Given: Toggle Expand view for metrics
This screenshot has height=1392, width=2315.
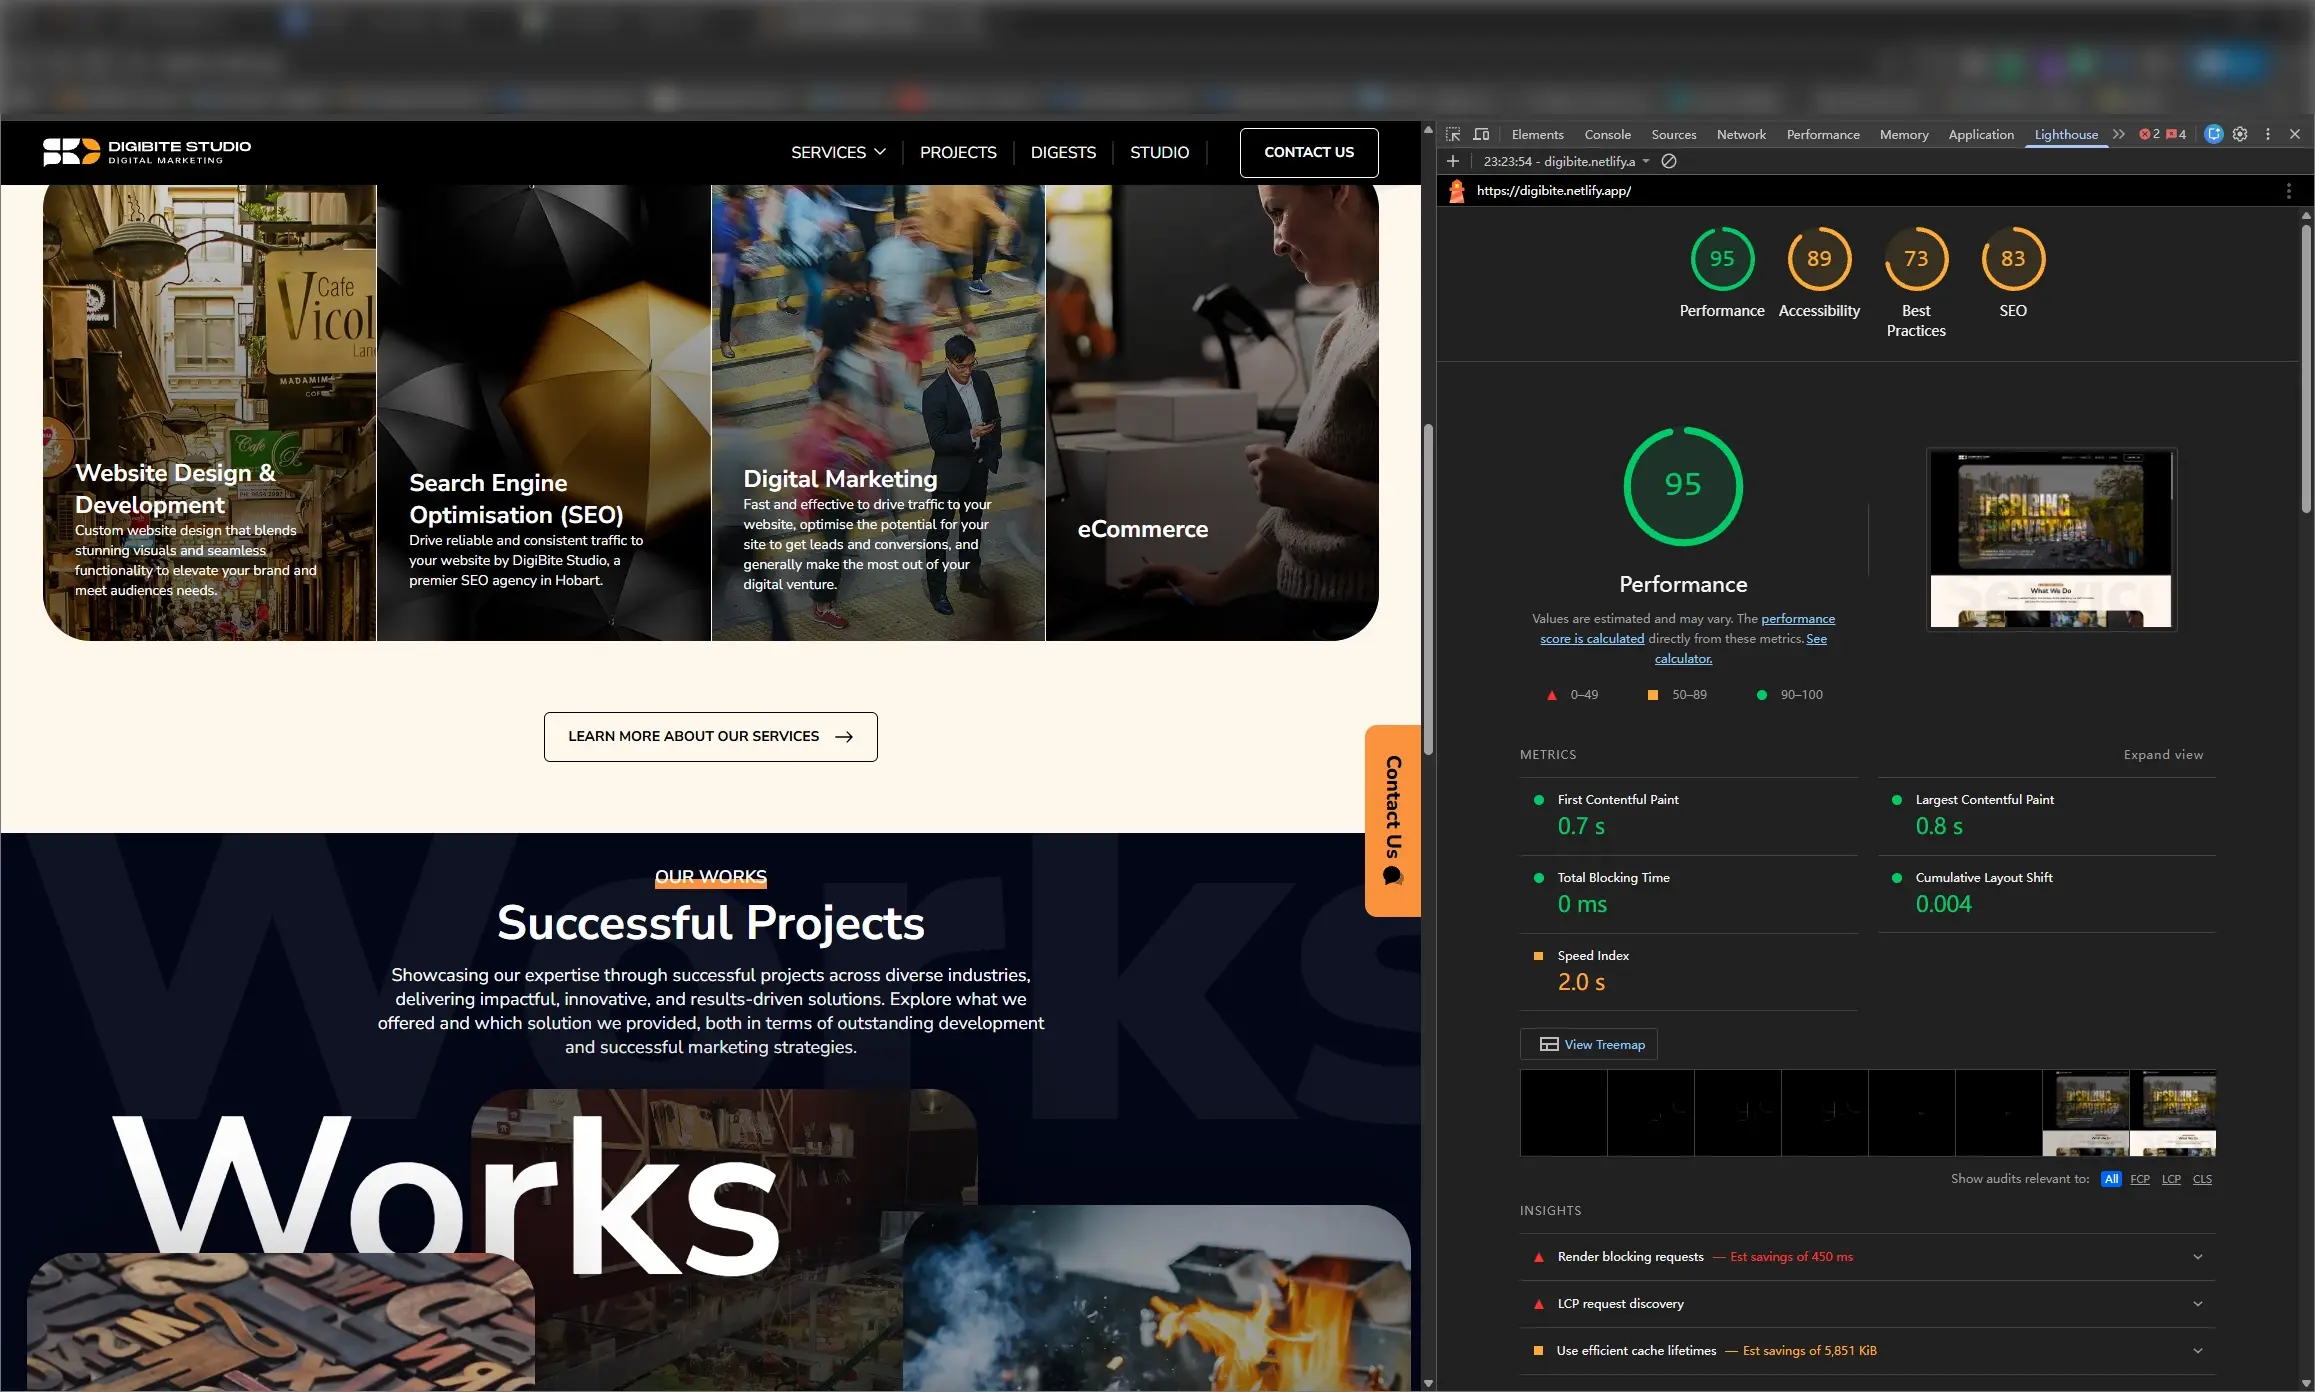Looking at the screenshot, I should [x=2163, y=755].
